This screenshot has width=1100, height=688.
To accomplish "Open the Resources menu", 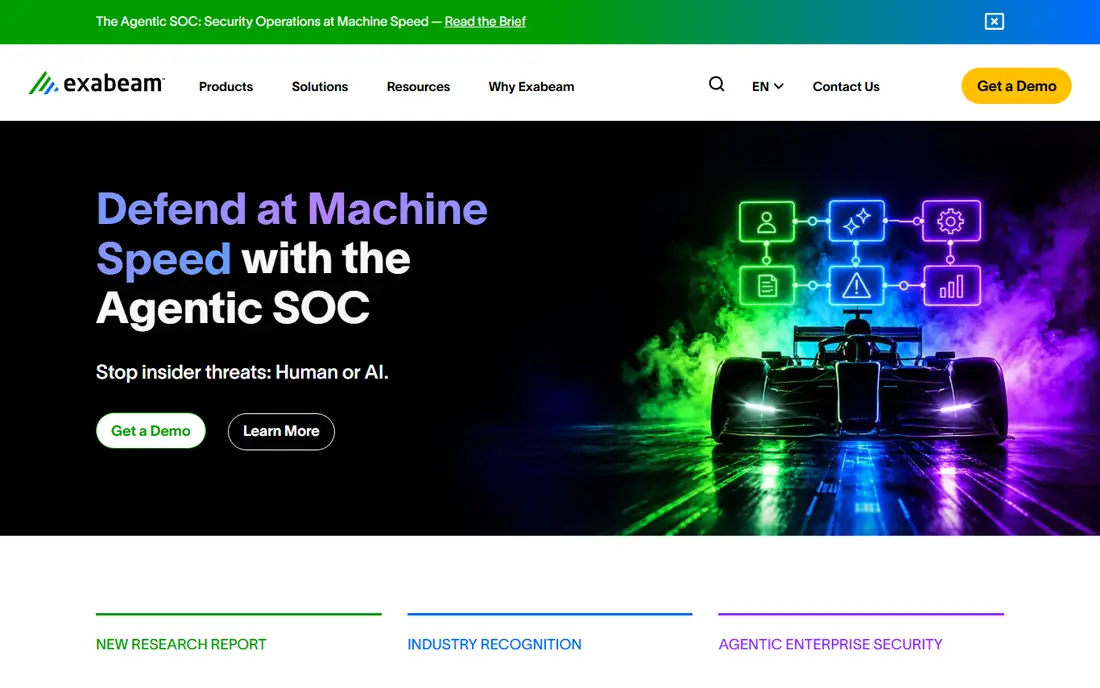I will coord(418,86).
